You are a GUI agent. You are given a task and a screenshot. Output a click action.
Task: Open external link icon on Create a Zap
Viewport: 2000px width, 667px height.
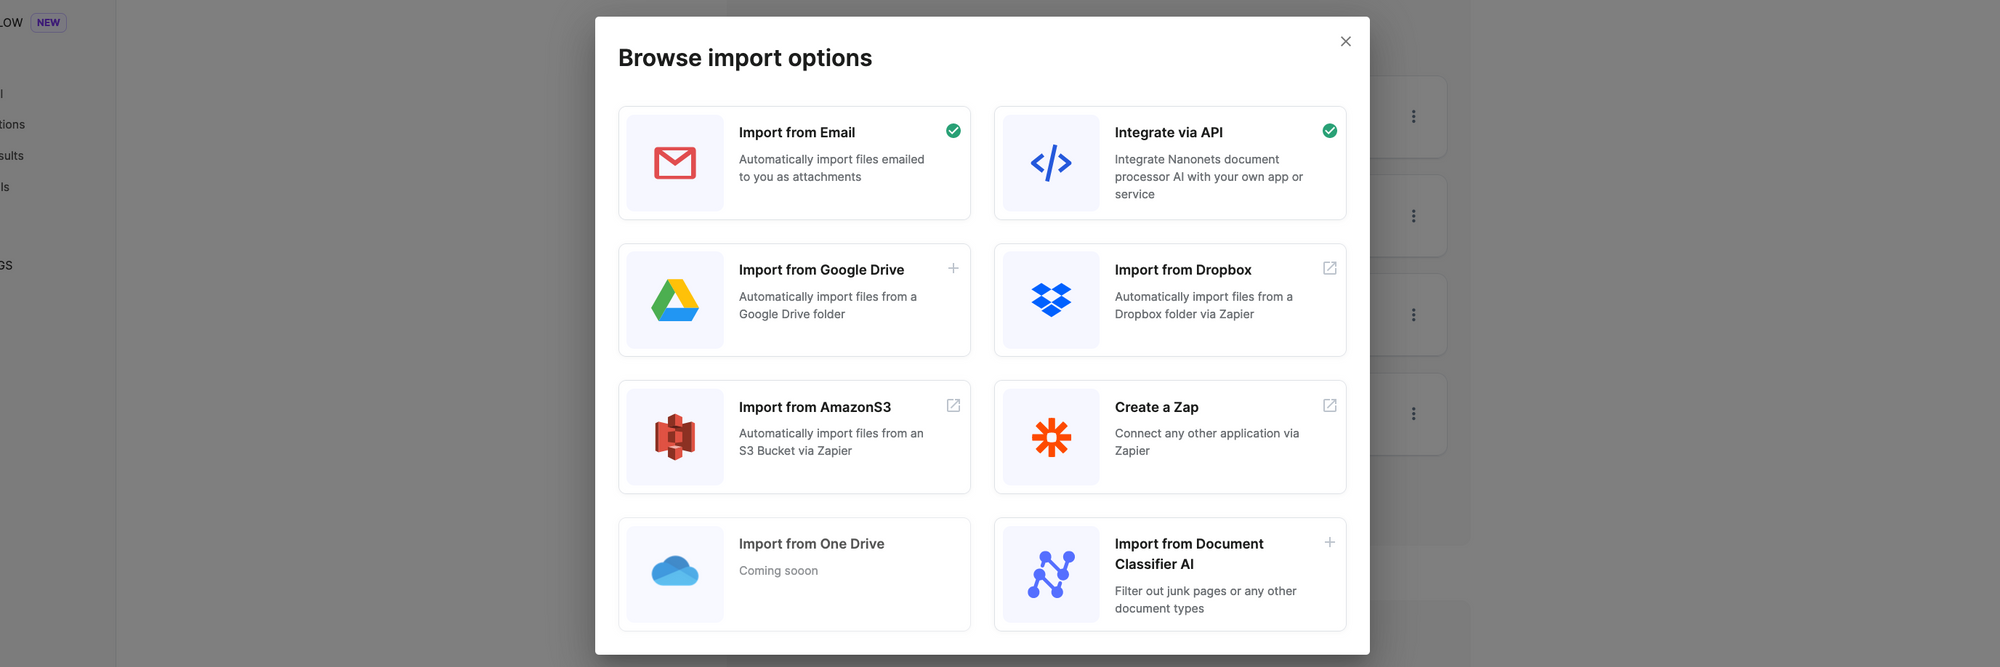(x=1329, y=405)
